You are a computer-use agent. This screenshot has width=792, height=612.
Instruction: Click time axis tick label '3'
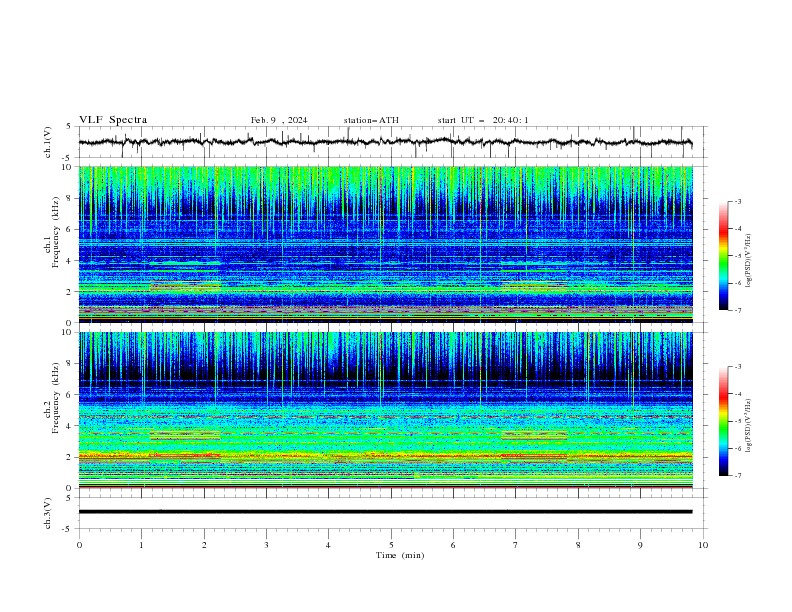point(266,545)
